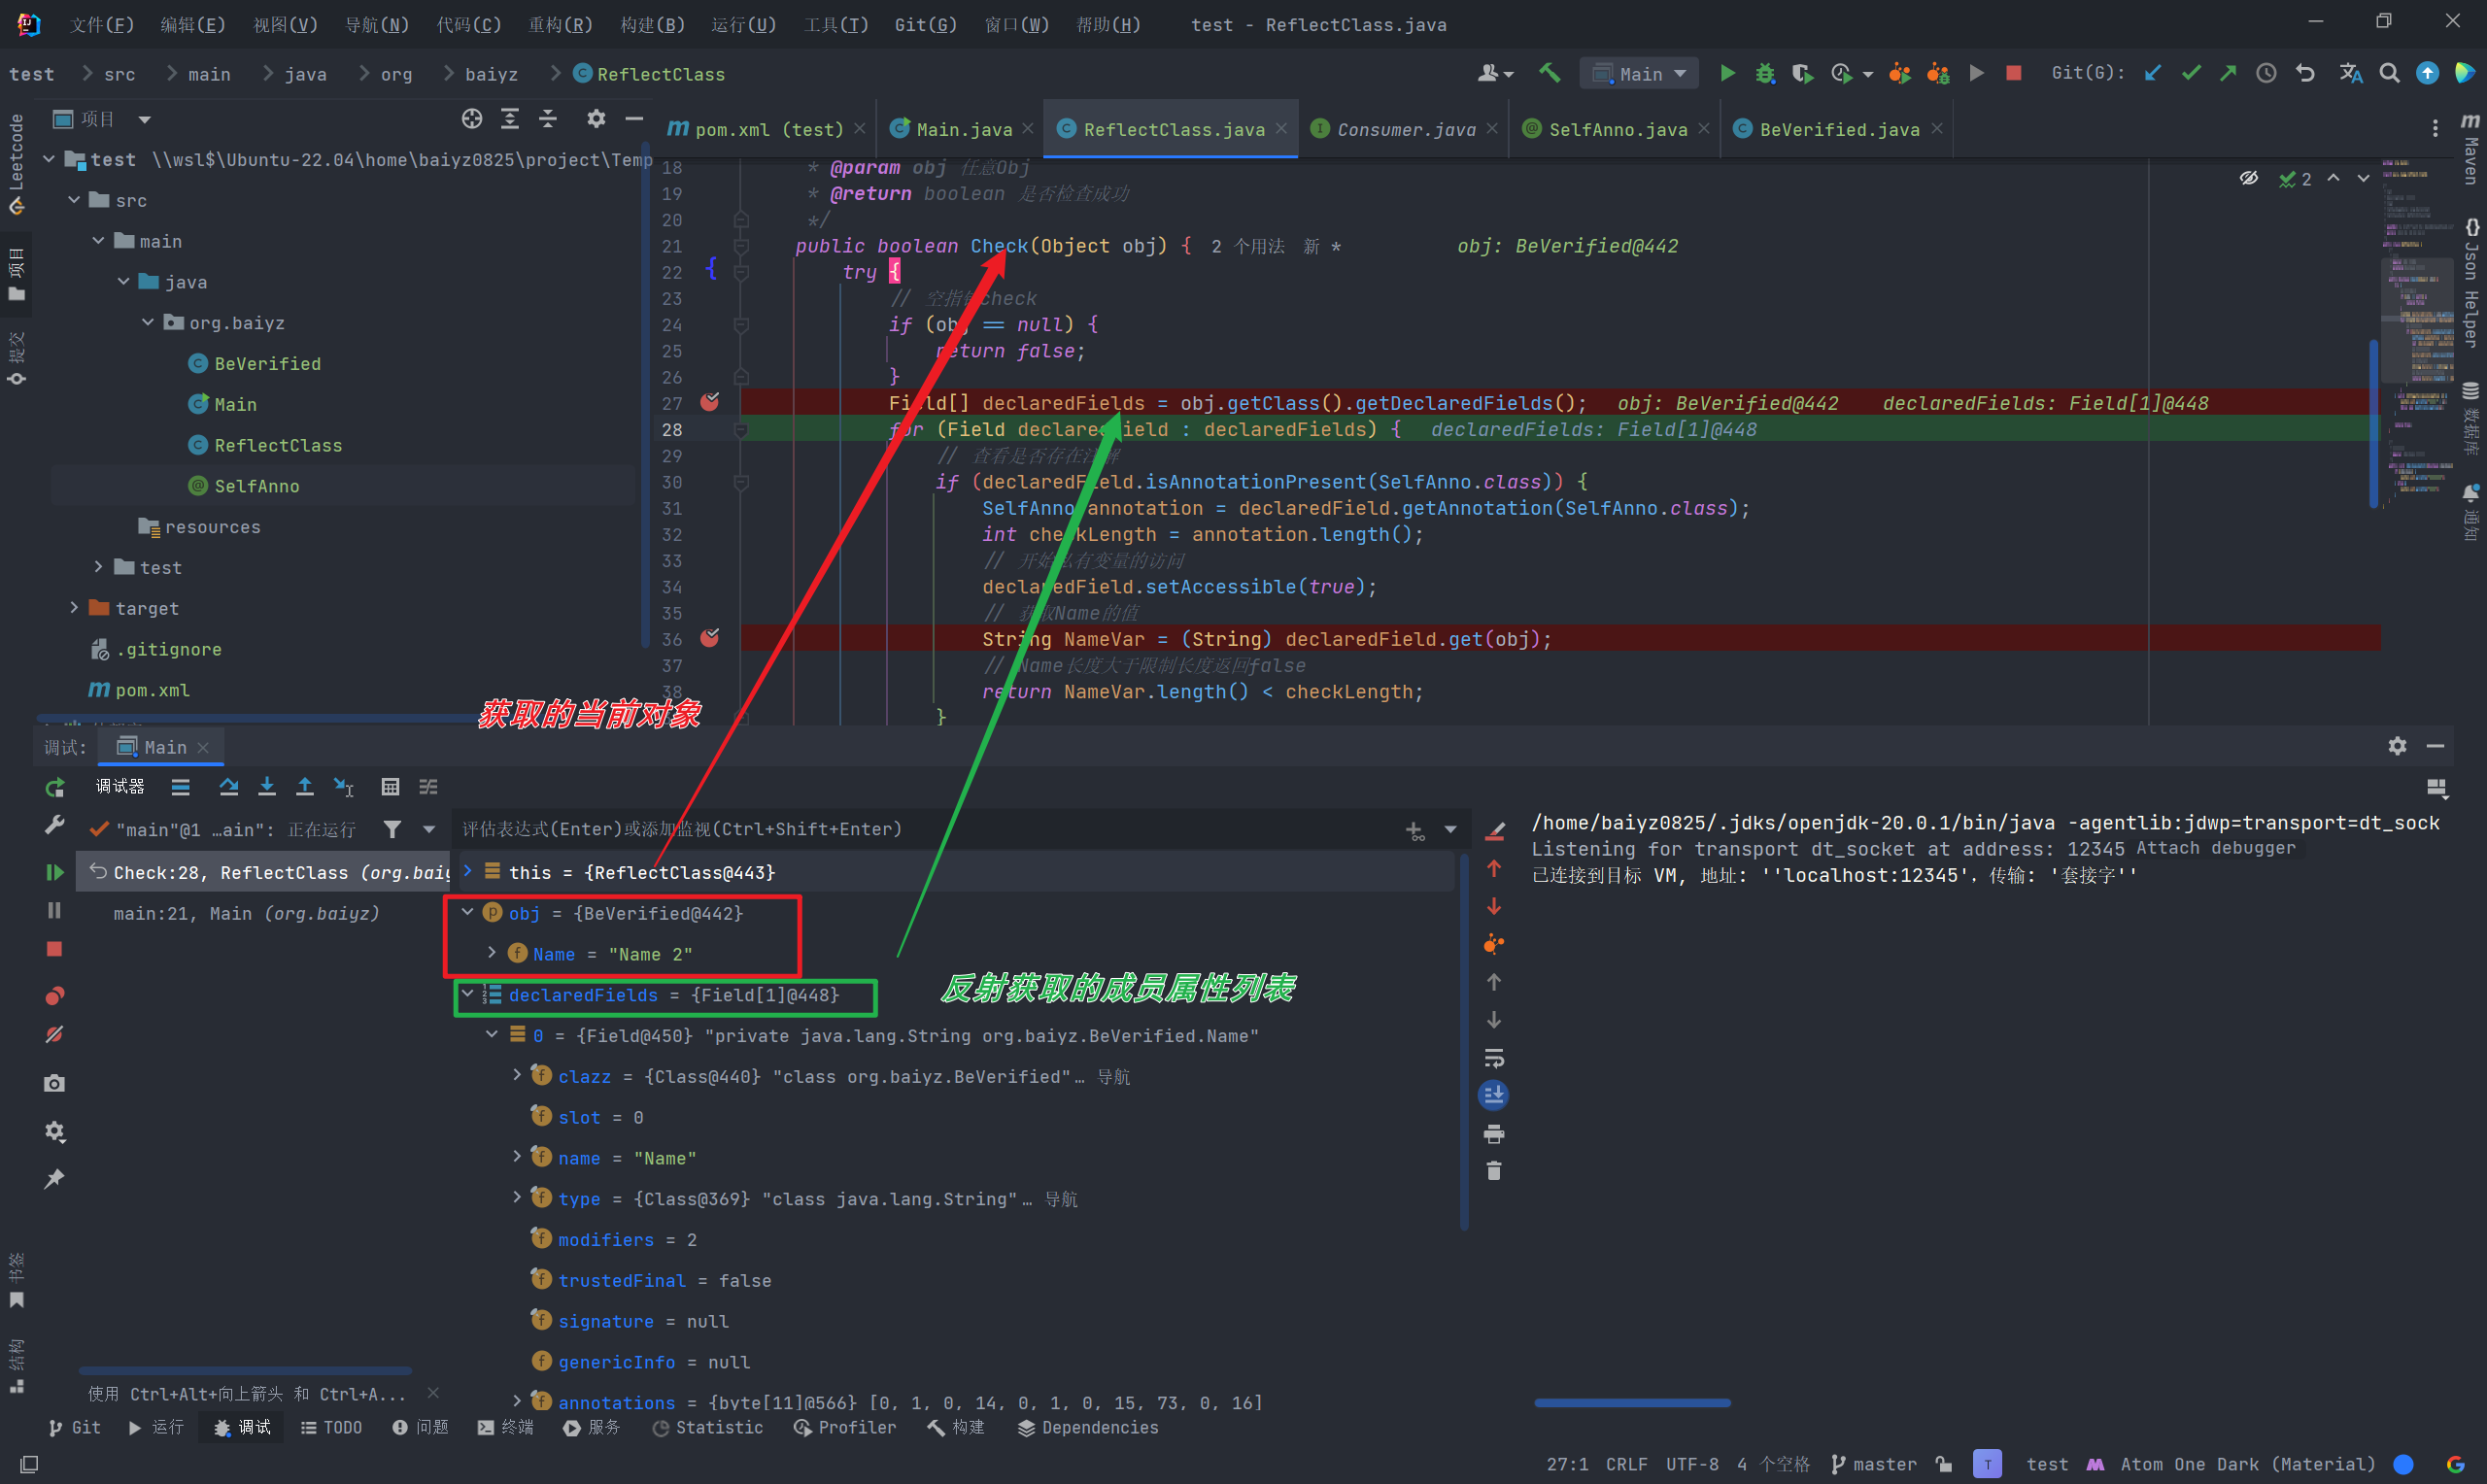This screenshot has height=1484, width=2487.
Task: Toggle soft-wrap in console
Action: [x=1494, y=1058]
